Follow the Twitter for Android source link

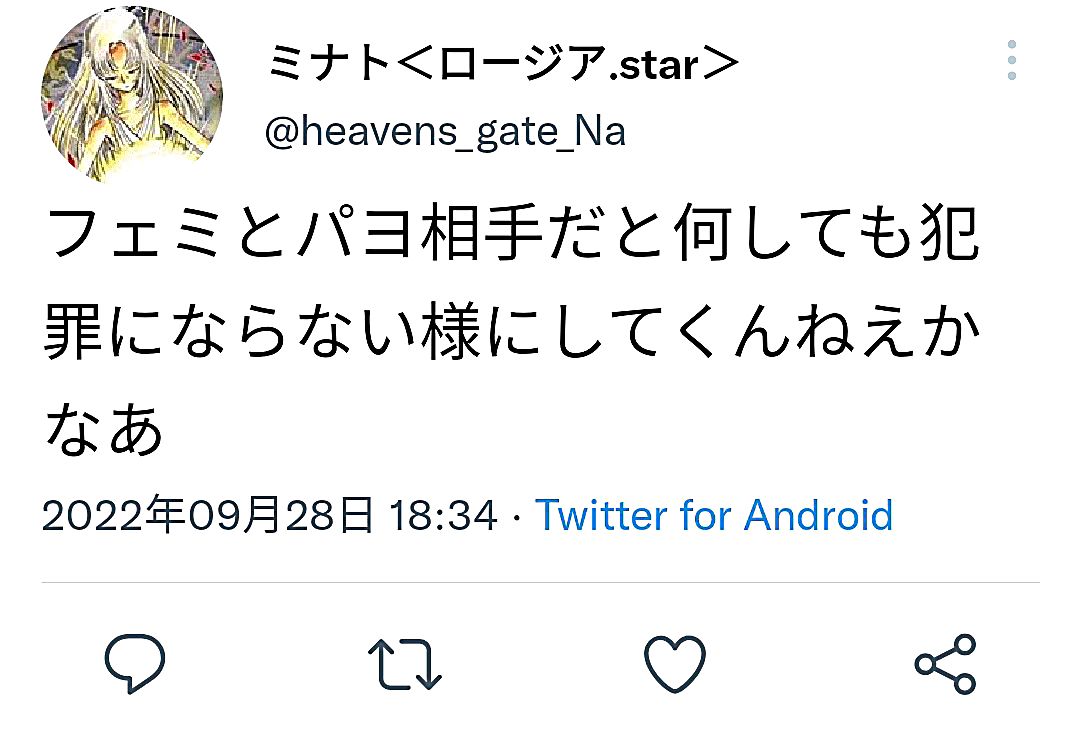pos(714,515)
